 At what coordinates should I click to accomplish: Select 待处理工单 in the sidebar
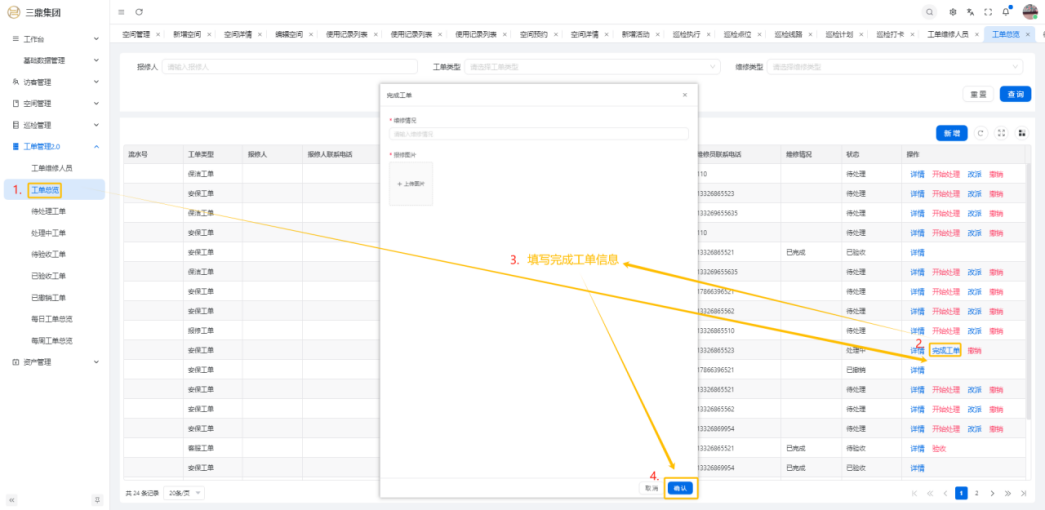coord(49,211)
